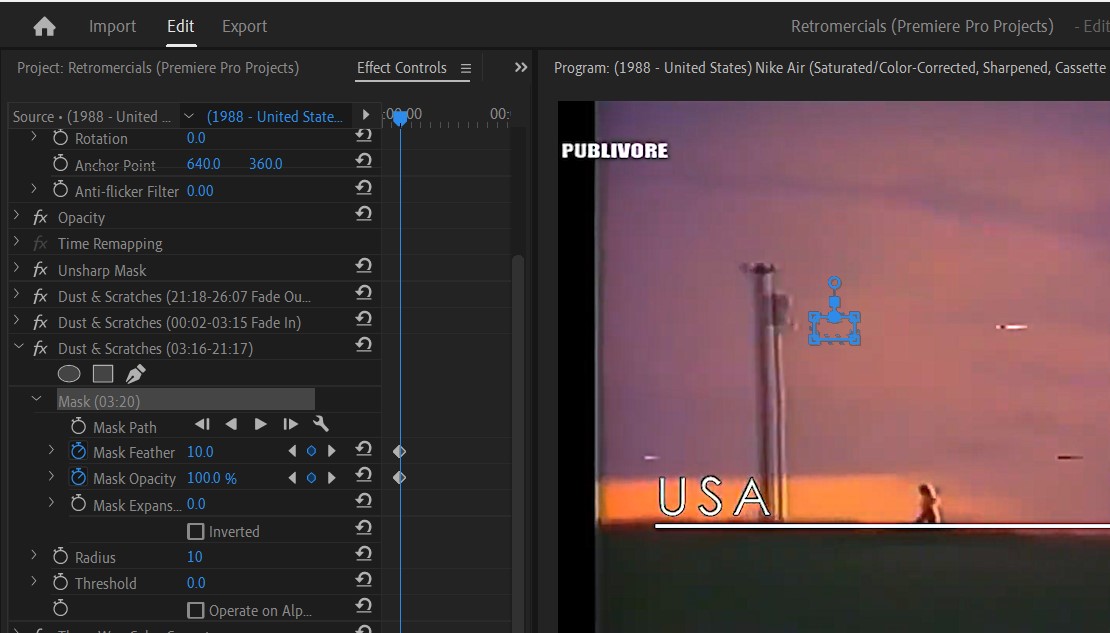Track selected mask backward

click(x=231, y=424)
